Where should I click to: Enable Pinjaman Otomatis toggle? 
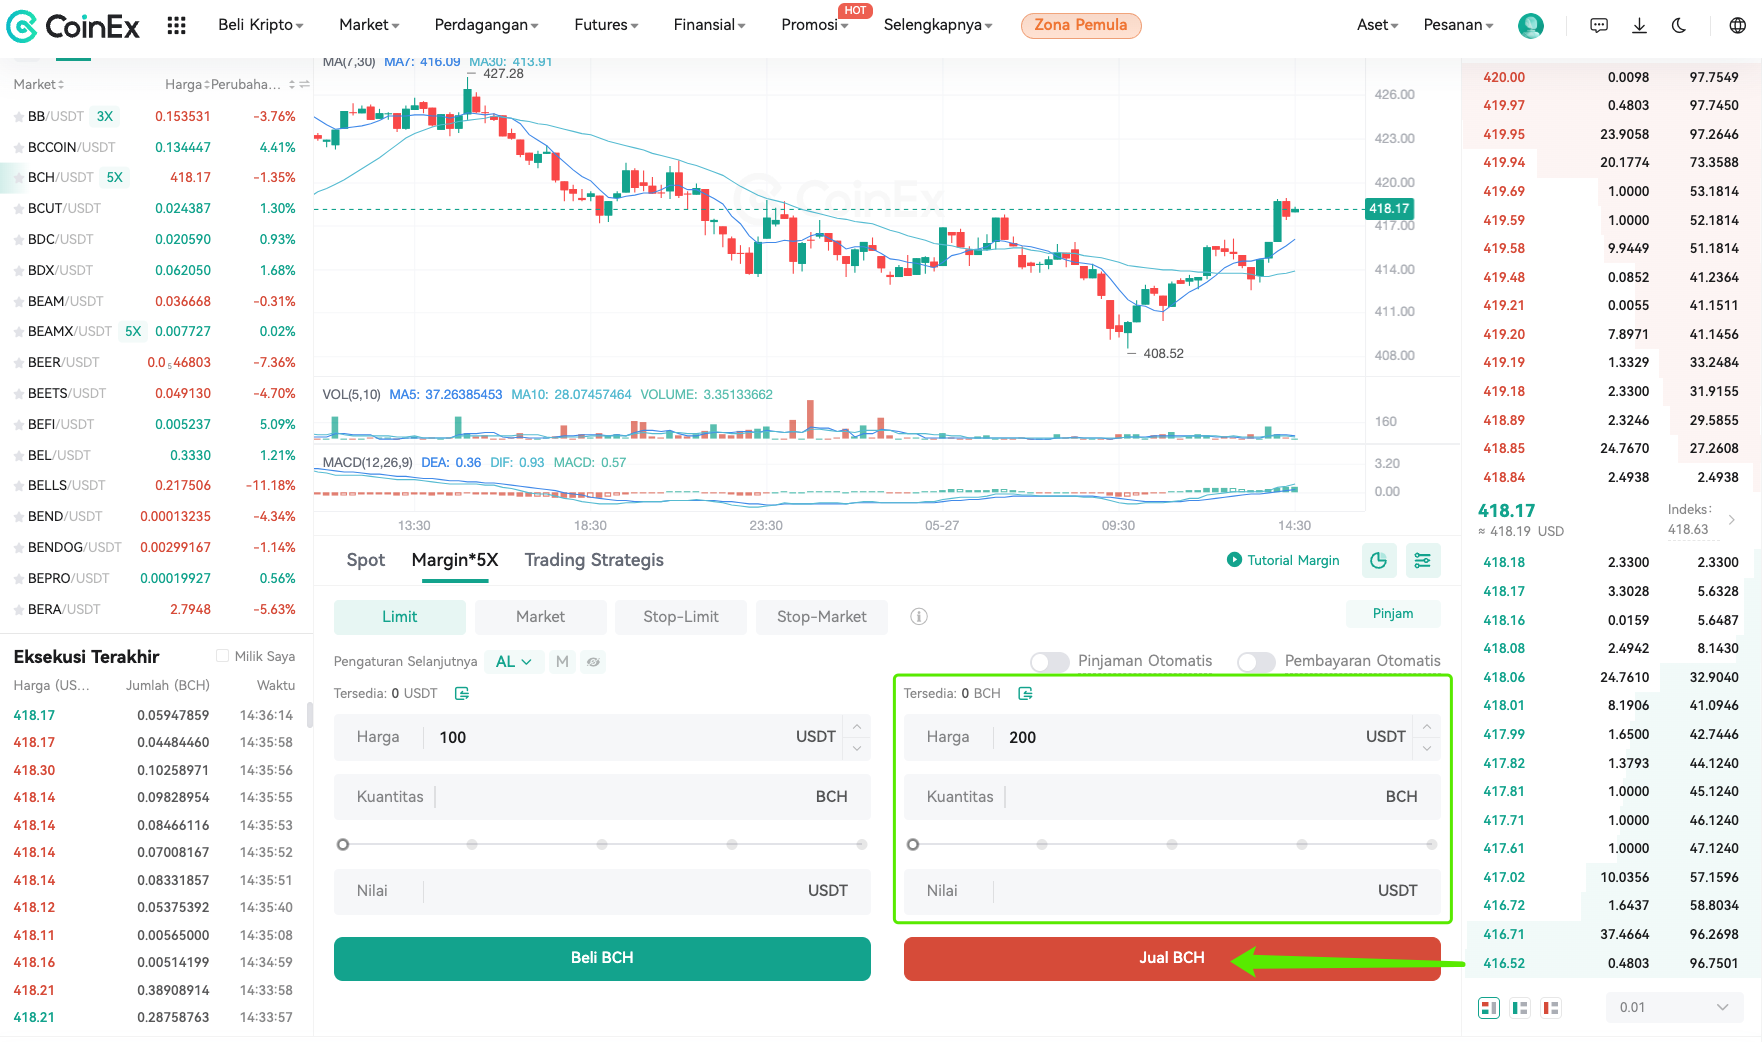(x=1050, y=662)
